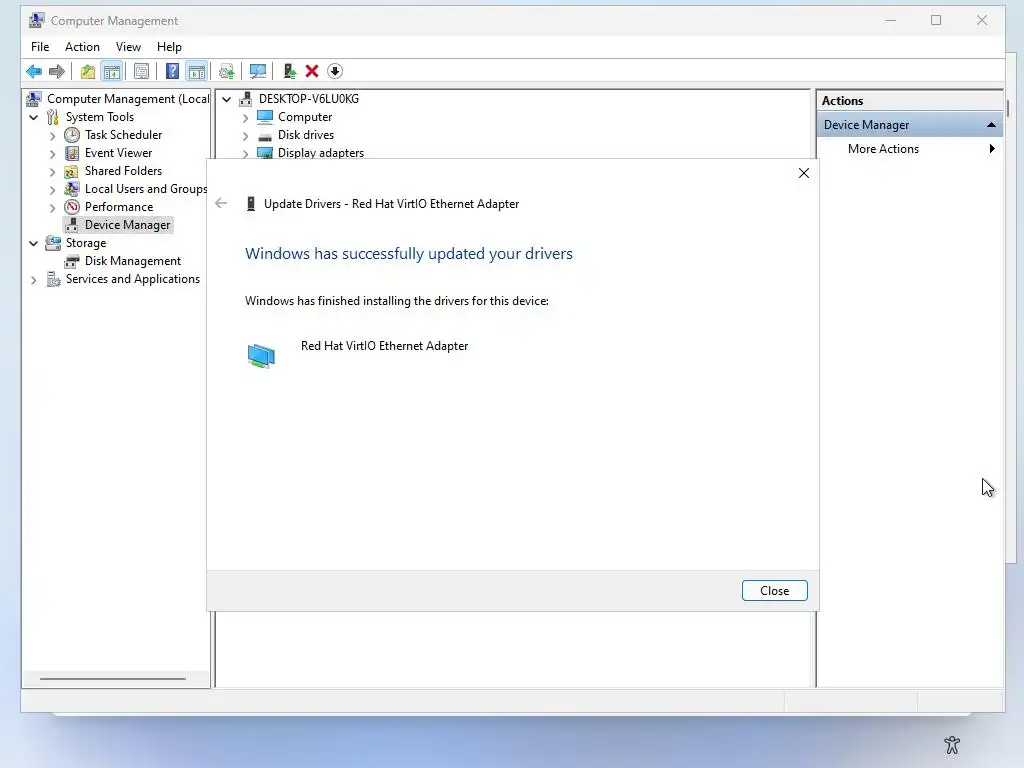1024x768 pixels.
Task: Open the Help menu
Action: pos(169,47)
